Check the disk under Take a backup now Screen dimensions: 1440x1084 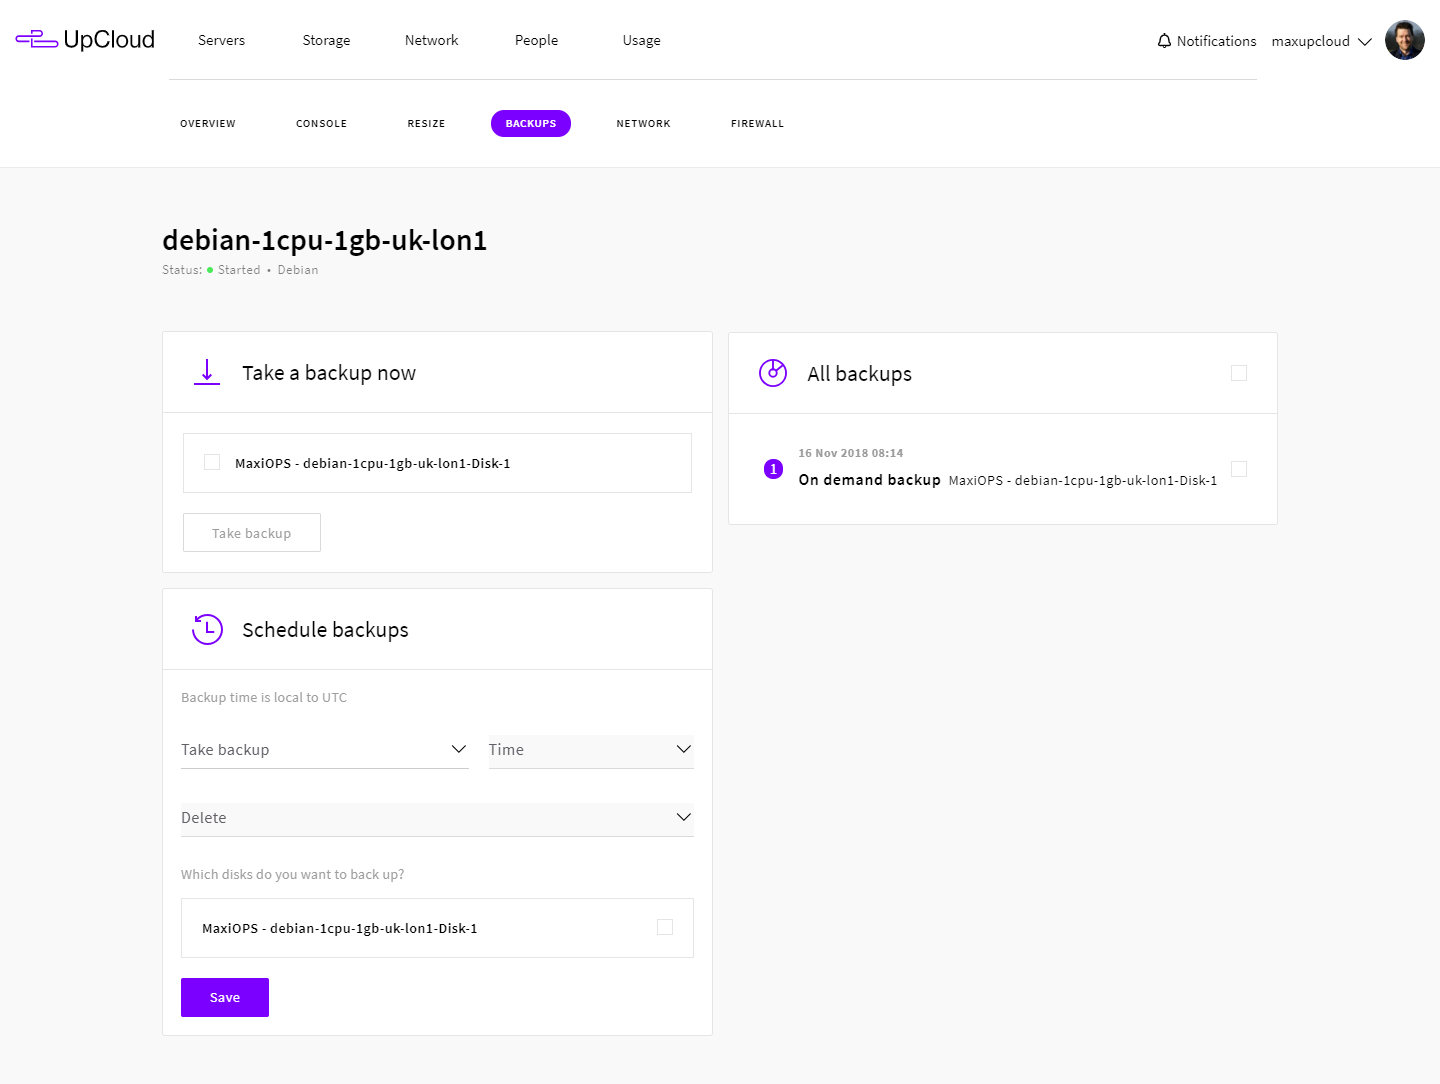(212, 462)
